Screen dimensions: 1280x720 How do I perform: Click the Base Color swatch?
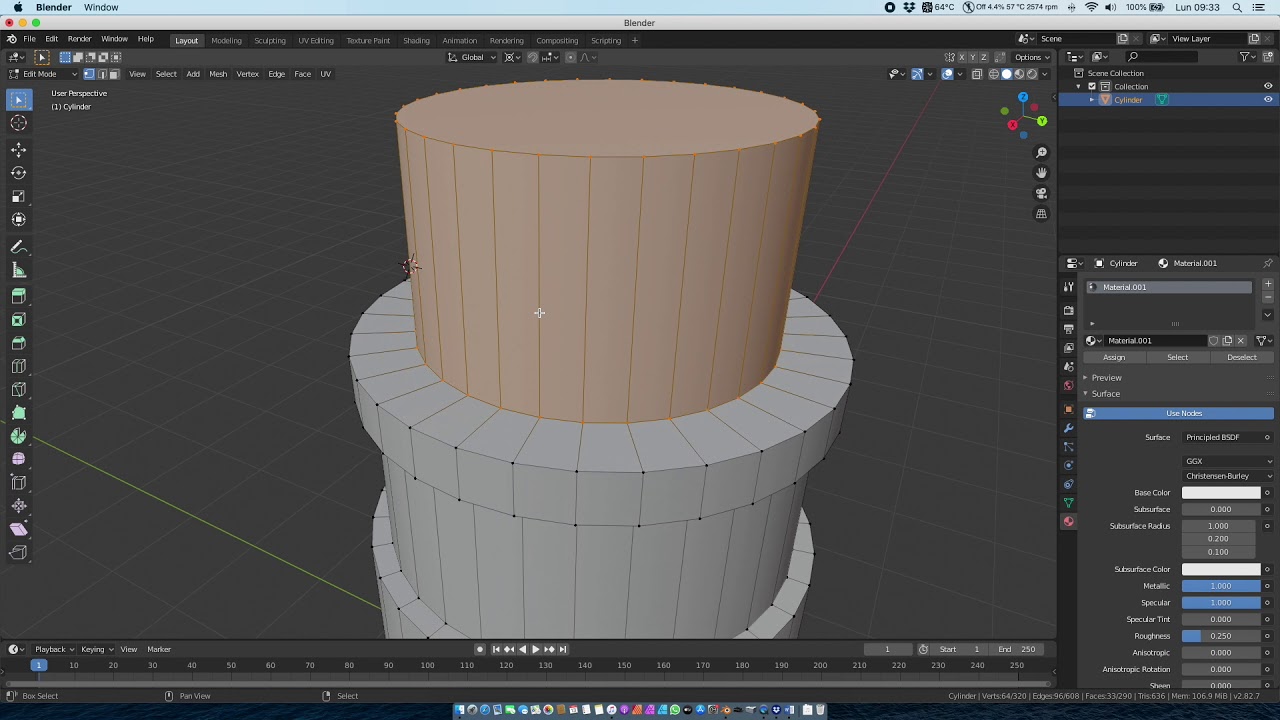pos(1221,493)
